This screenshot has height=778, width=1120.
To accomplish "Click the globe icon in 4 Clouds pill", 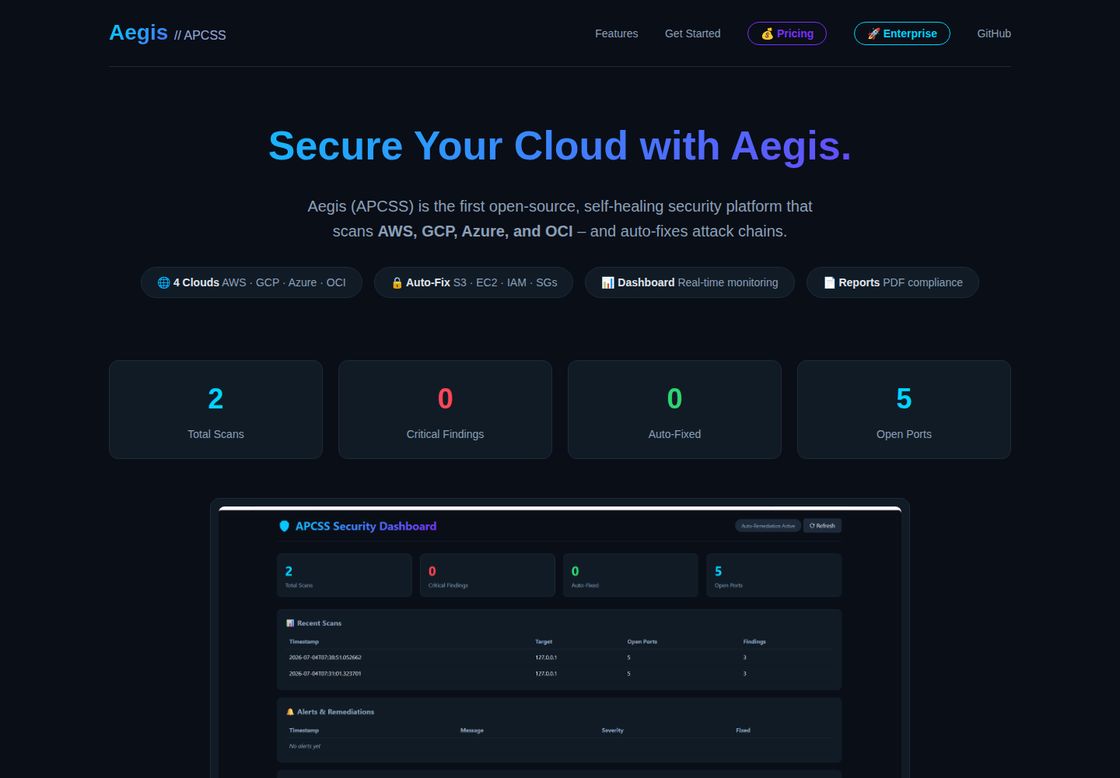I will click(164, 283).
